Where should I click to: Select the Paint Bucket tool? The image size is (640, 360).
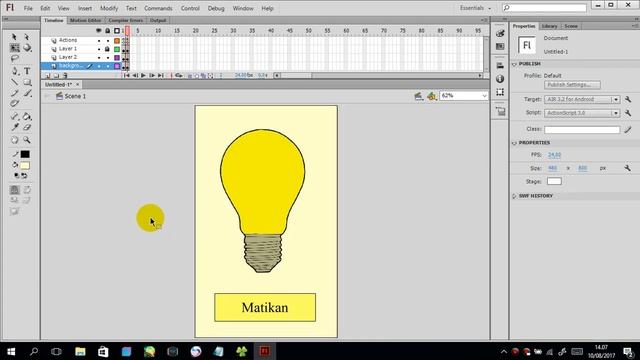(x=27, y=116)
